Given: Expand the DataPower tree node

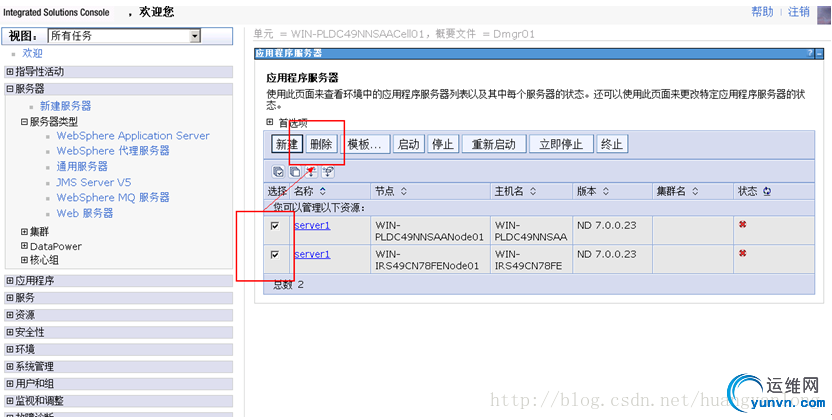Looking at the screenshot, I should (24, 246).
